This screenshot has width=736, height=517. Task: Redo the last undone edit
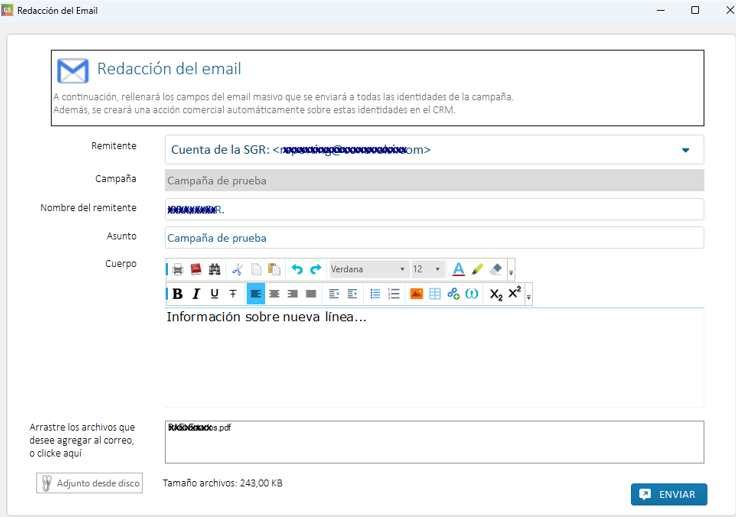[316, 269]
